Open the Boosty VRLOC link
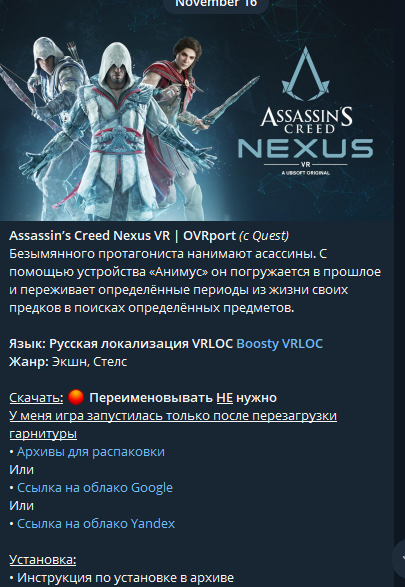The image size is (405, 587). pos(279,344)
